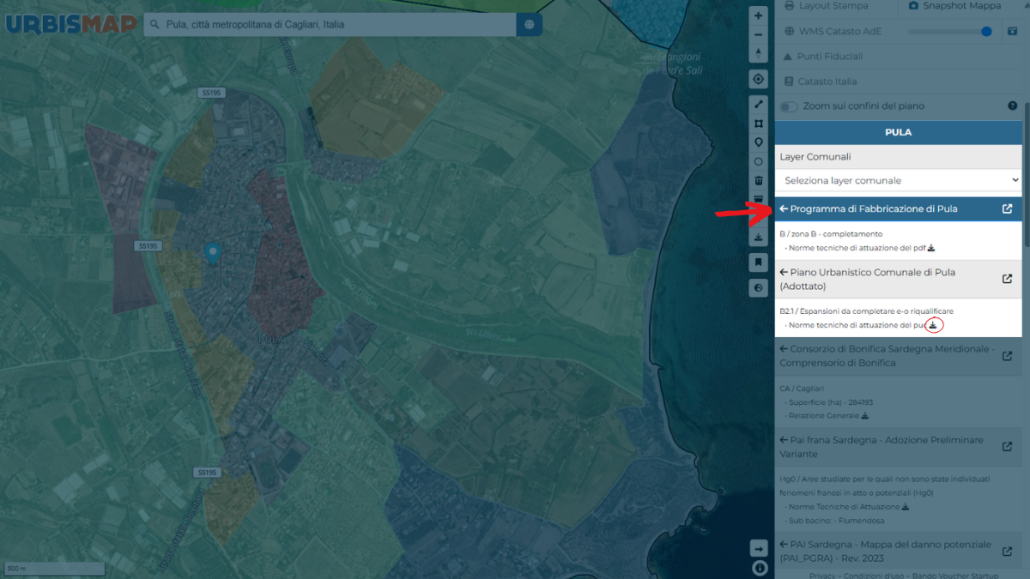Click the location search input field

click(330, 25)
